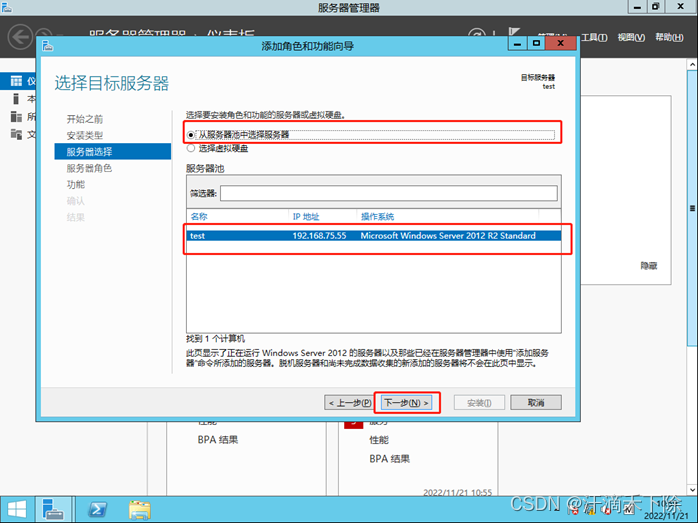Open the 开始之前 wizard step
Screen dimensions: 698x523
pos(85,119)
